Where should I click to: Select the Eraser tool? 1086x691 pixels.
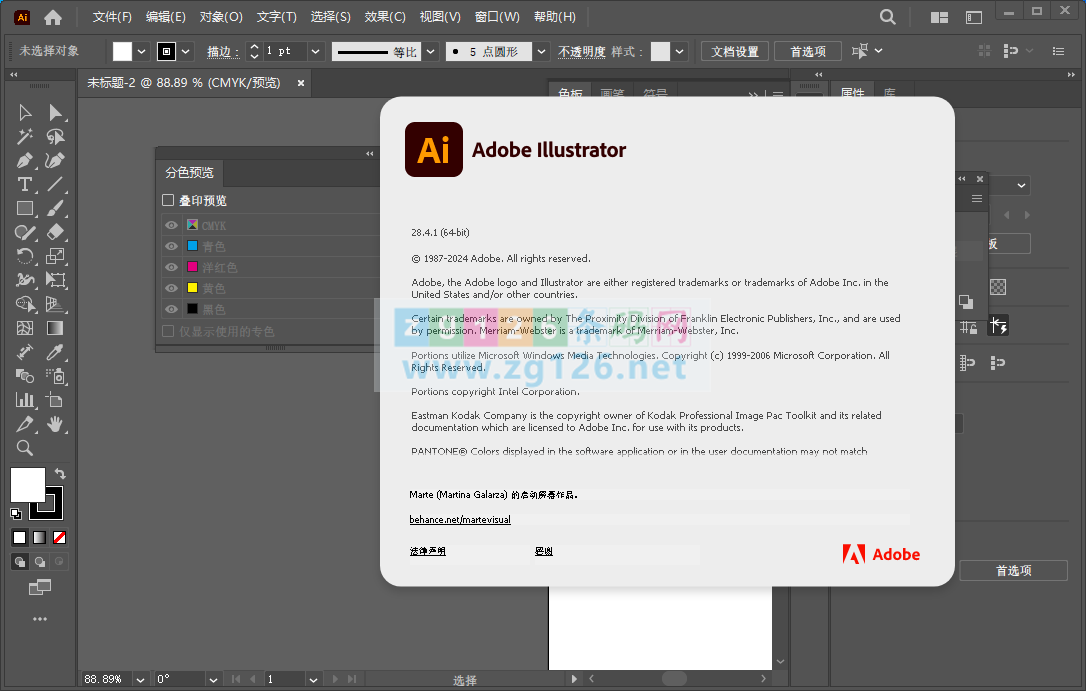(x=55, y=233)
